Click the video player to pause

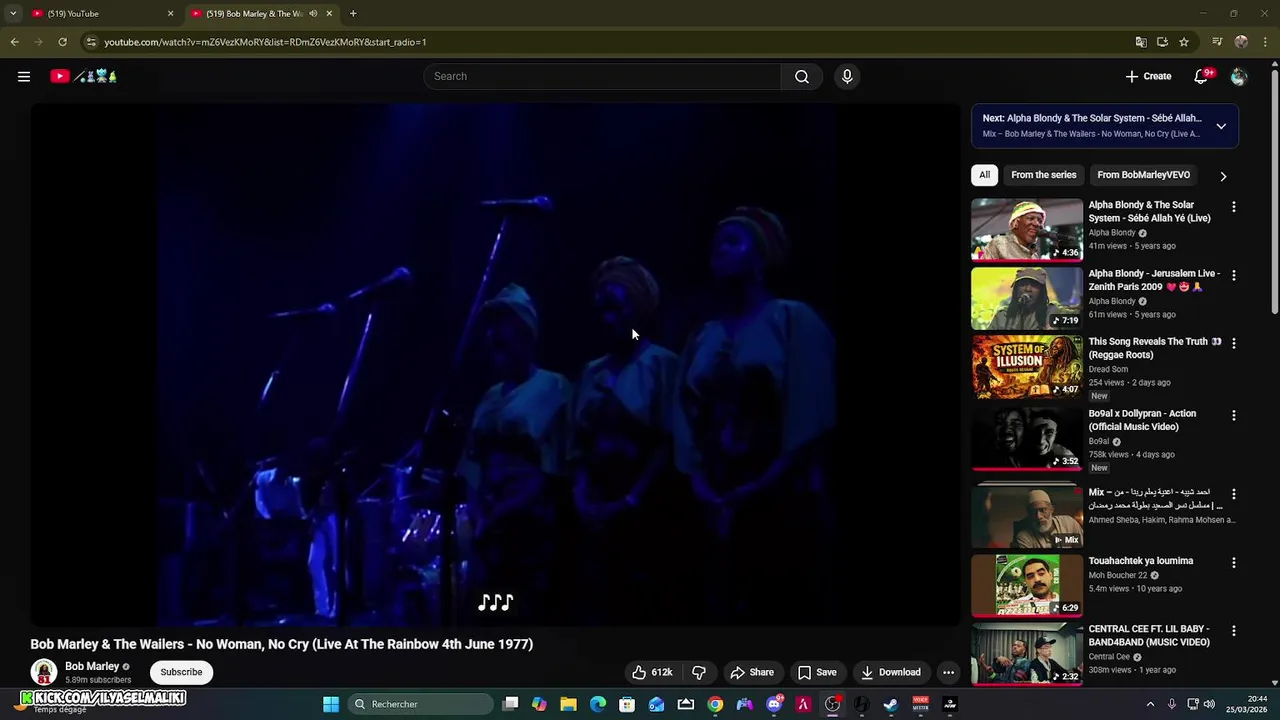pyautogui.click(x=495, y=365)
